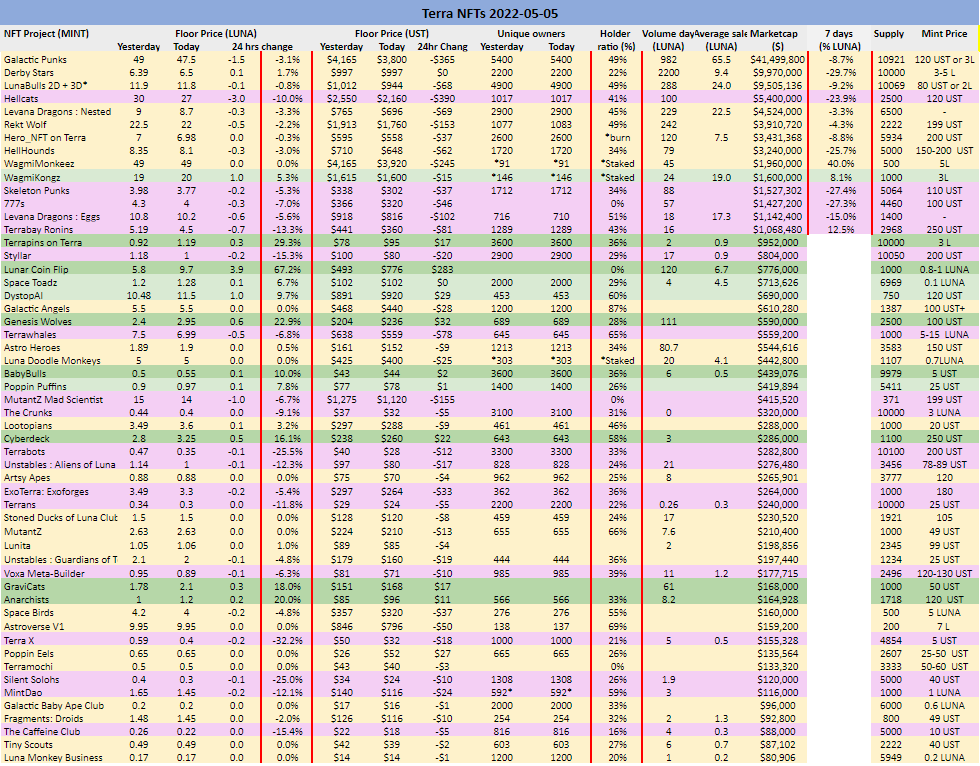
Task: Select the 'Lootopians' cell
Action: tap(28, 426)
